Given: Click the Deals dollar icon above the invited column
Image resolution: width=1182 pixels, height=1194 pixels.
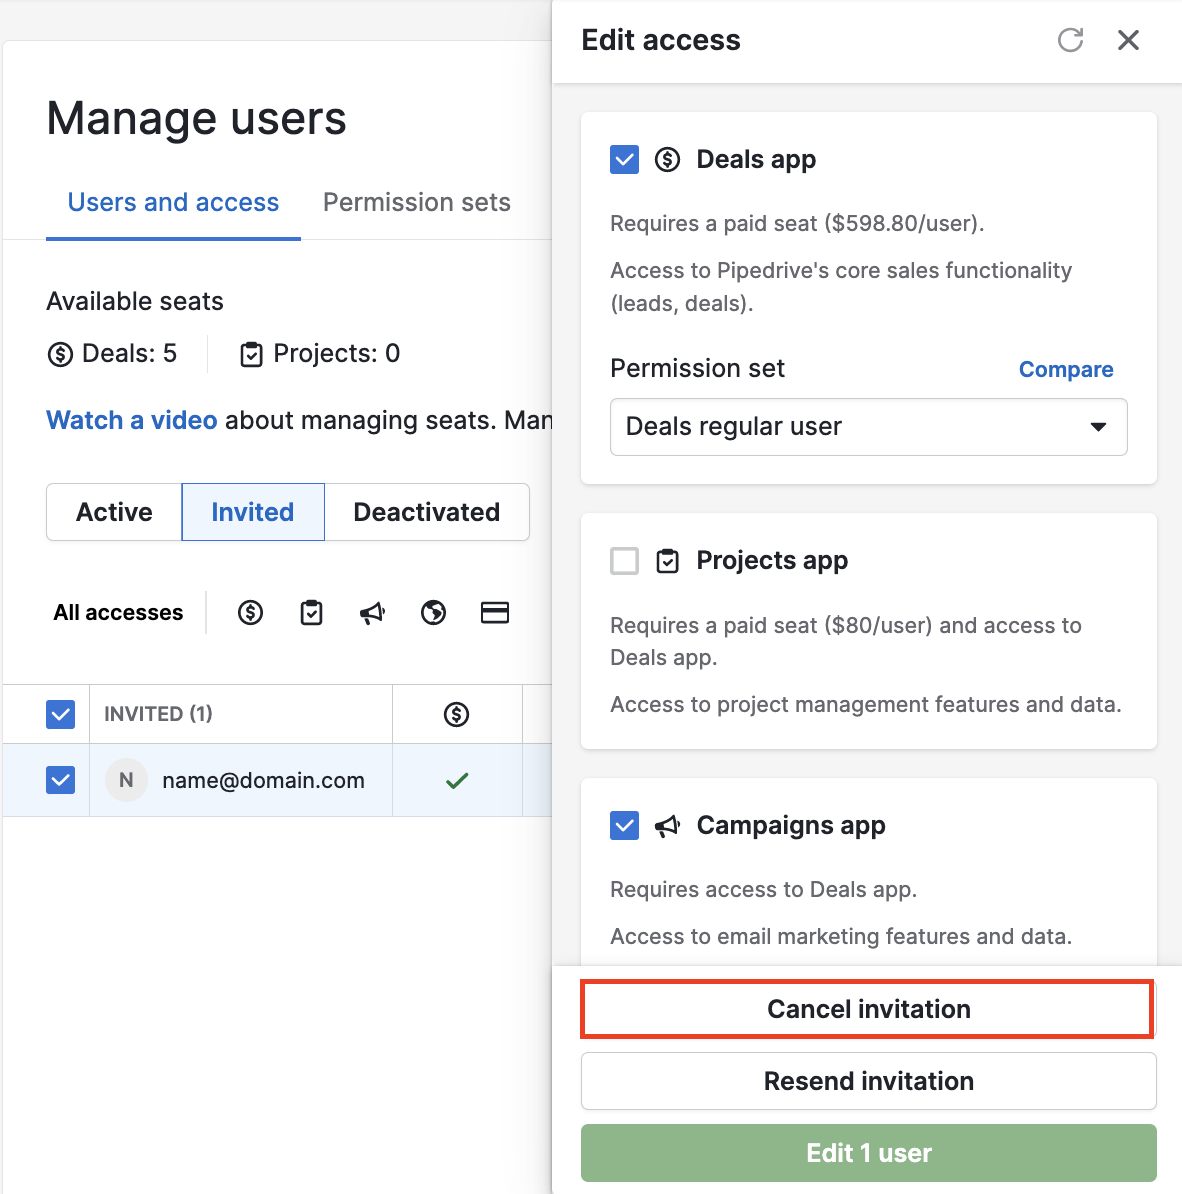Looking at the screenshot, I should coord(457,714).
